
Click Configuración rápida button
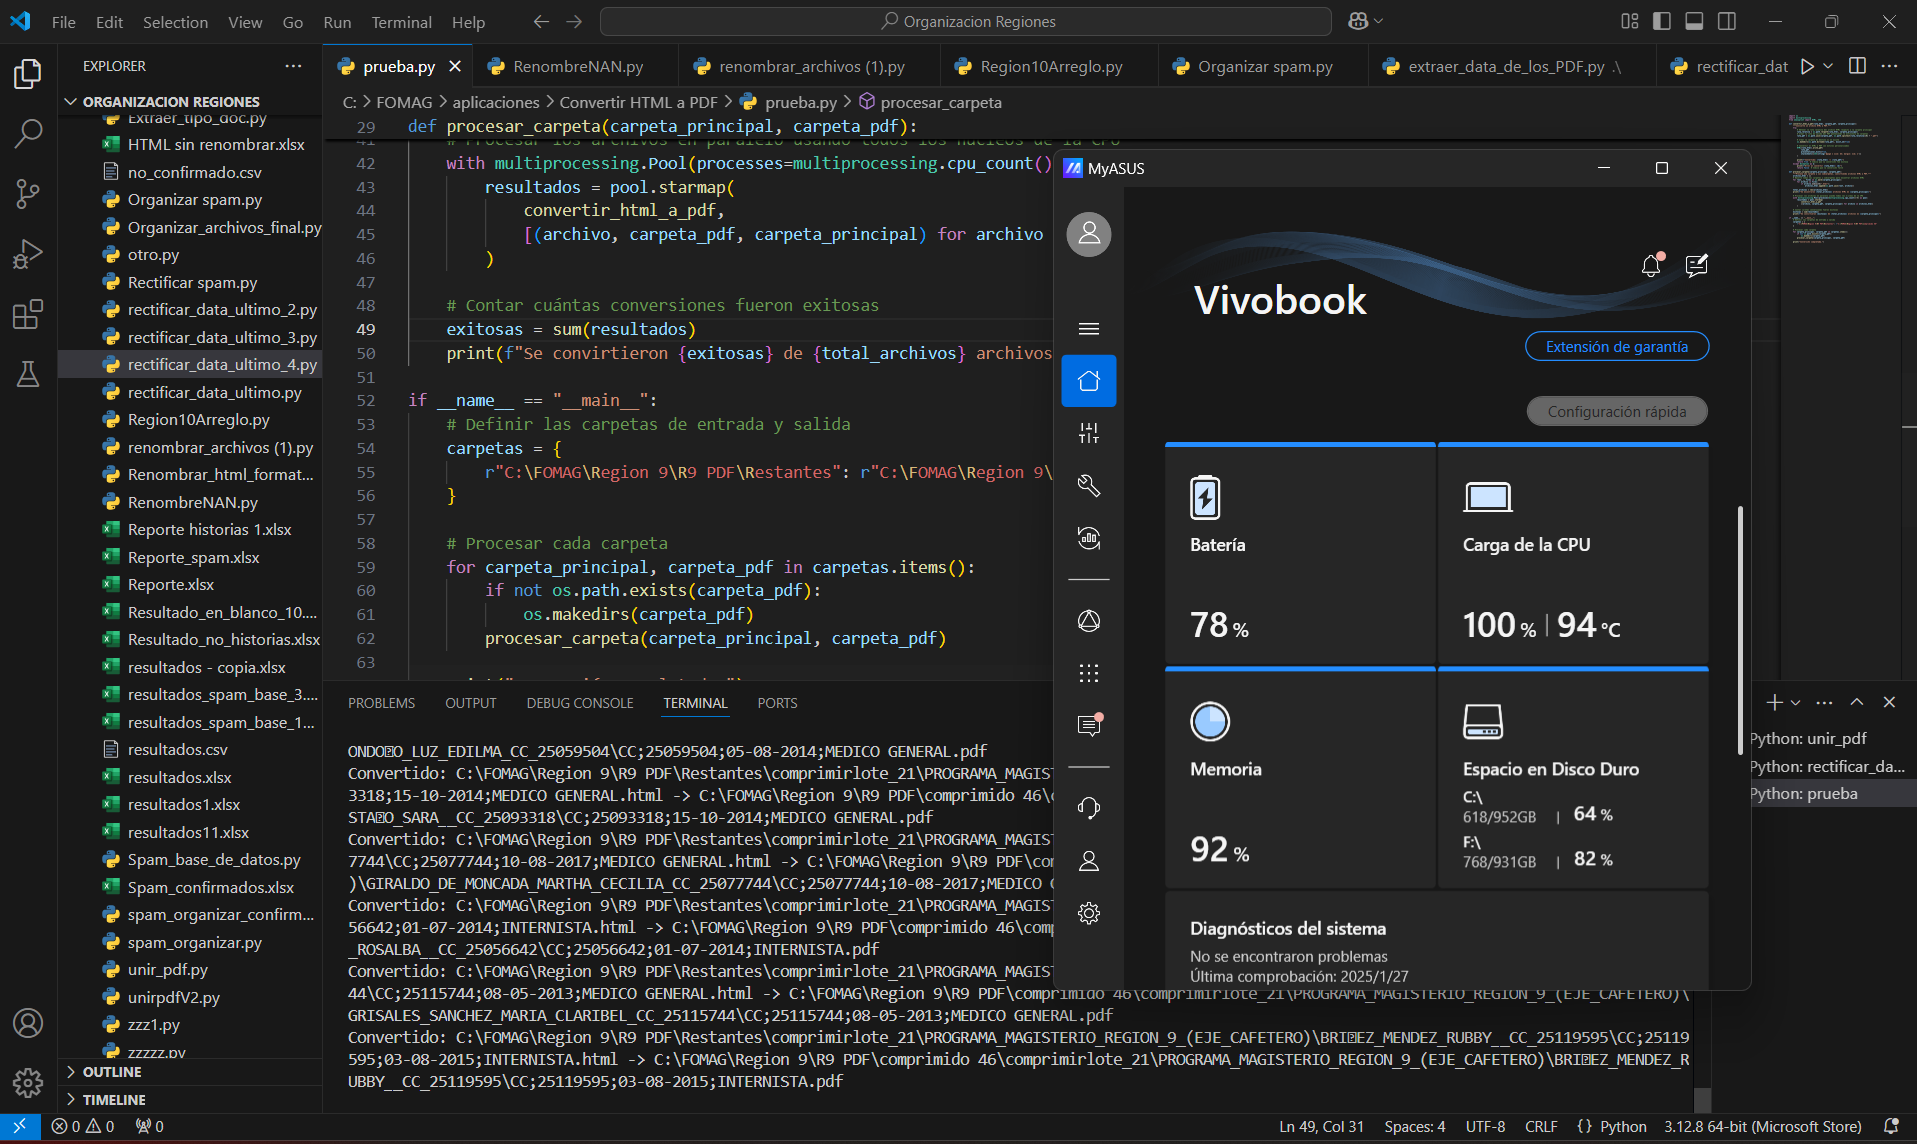pos(1616,412)
